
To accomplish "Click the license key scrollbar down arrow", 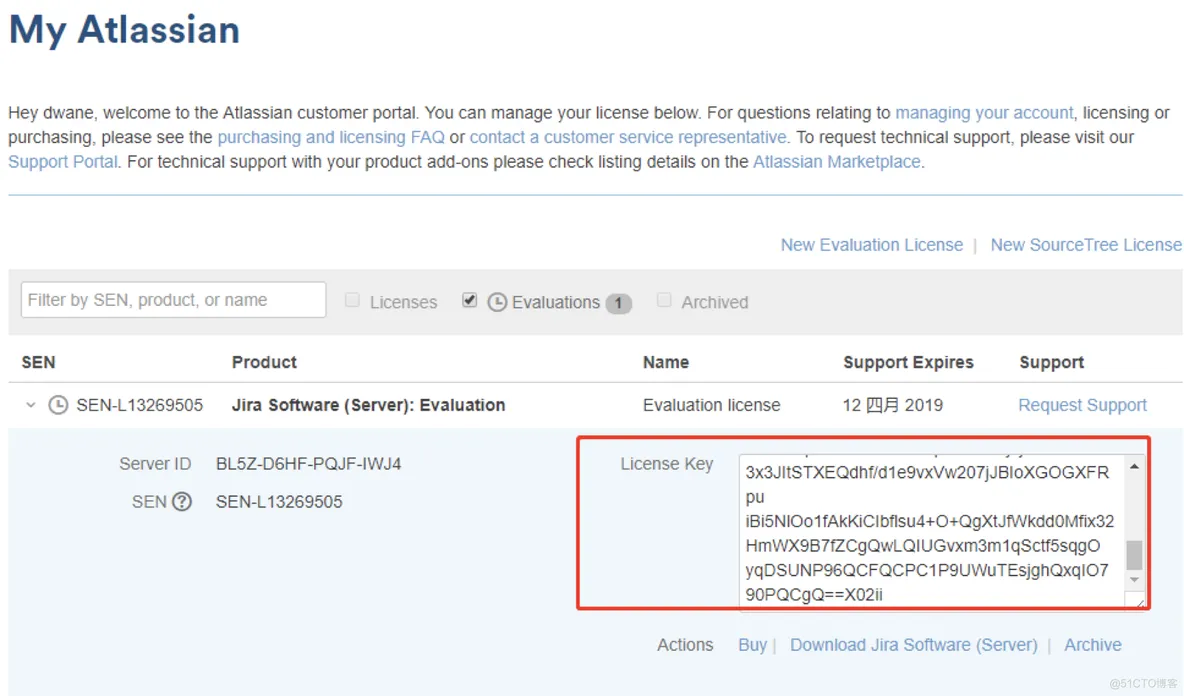I will pos(1134,581).
